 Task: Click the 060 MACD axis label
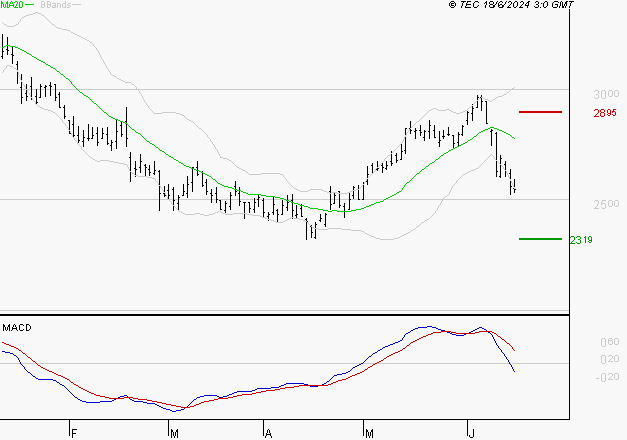610,342
